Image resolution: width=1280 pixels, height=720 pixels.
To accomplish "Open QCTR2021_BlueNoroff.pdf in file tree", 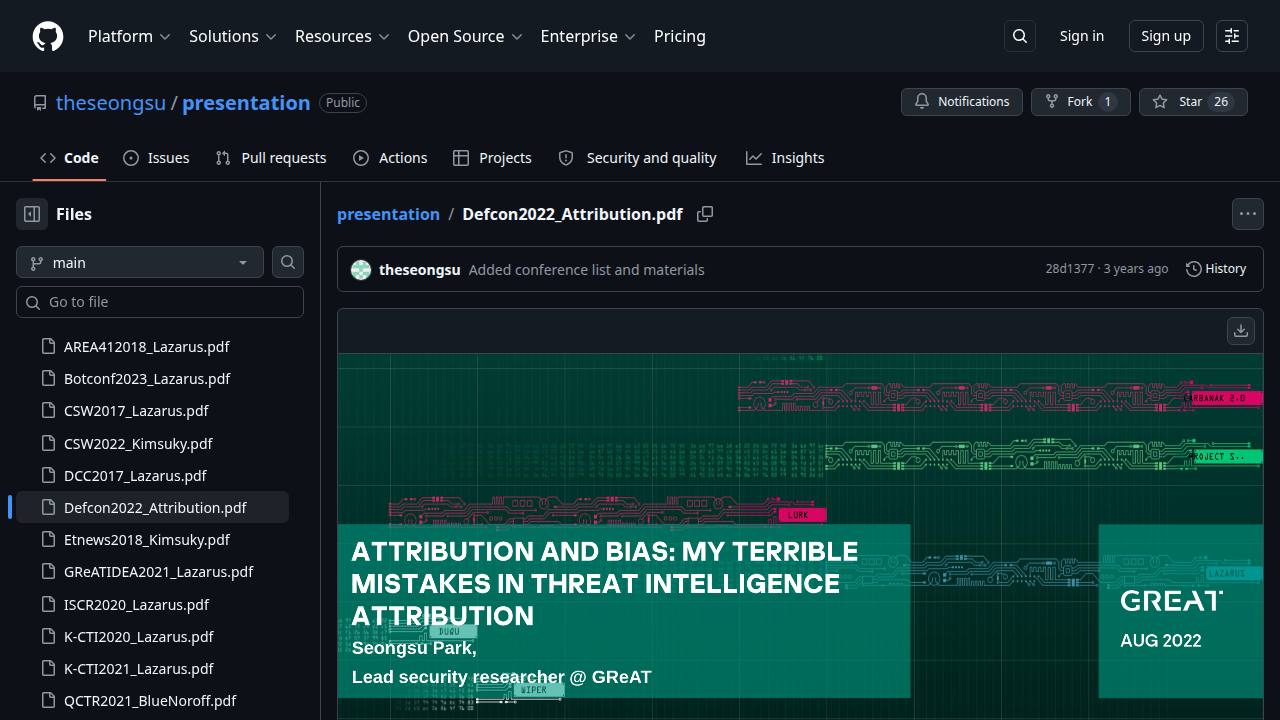I will point(150,700).
